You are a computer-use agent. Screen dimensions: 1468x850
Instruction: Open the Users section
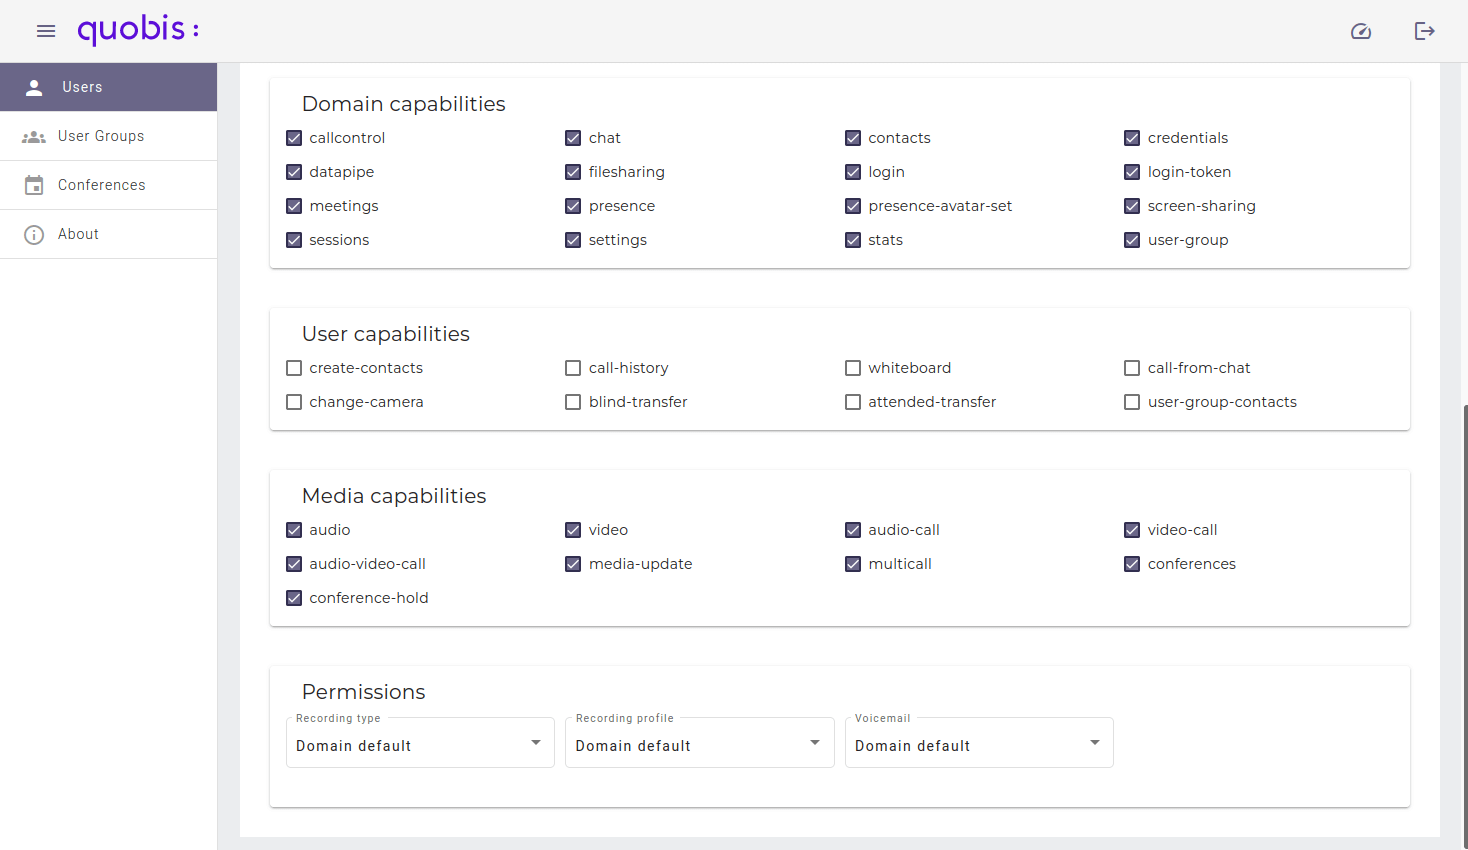[x=108, y=87]
